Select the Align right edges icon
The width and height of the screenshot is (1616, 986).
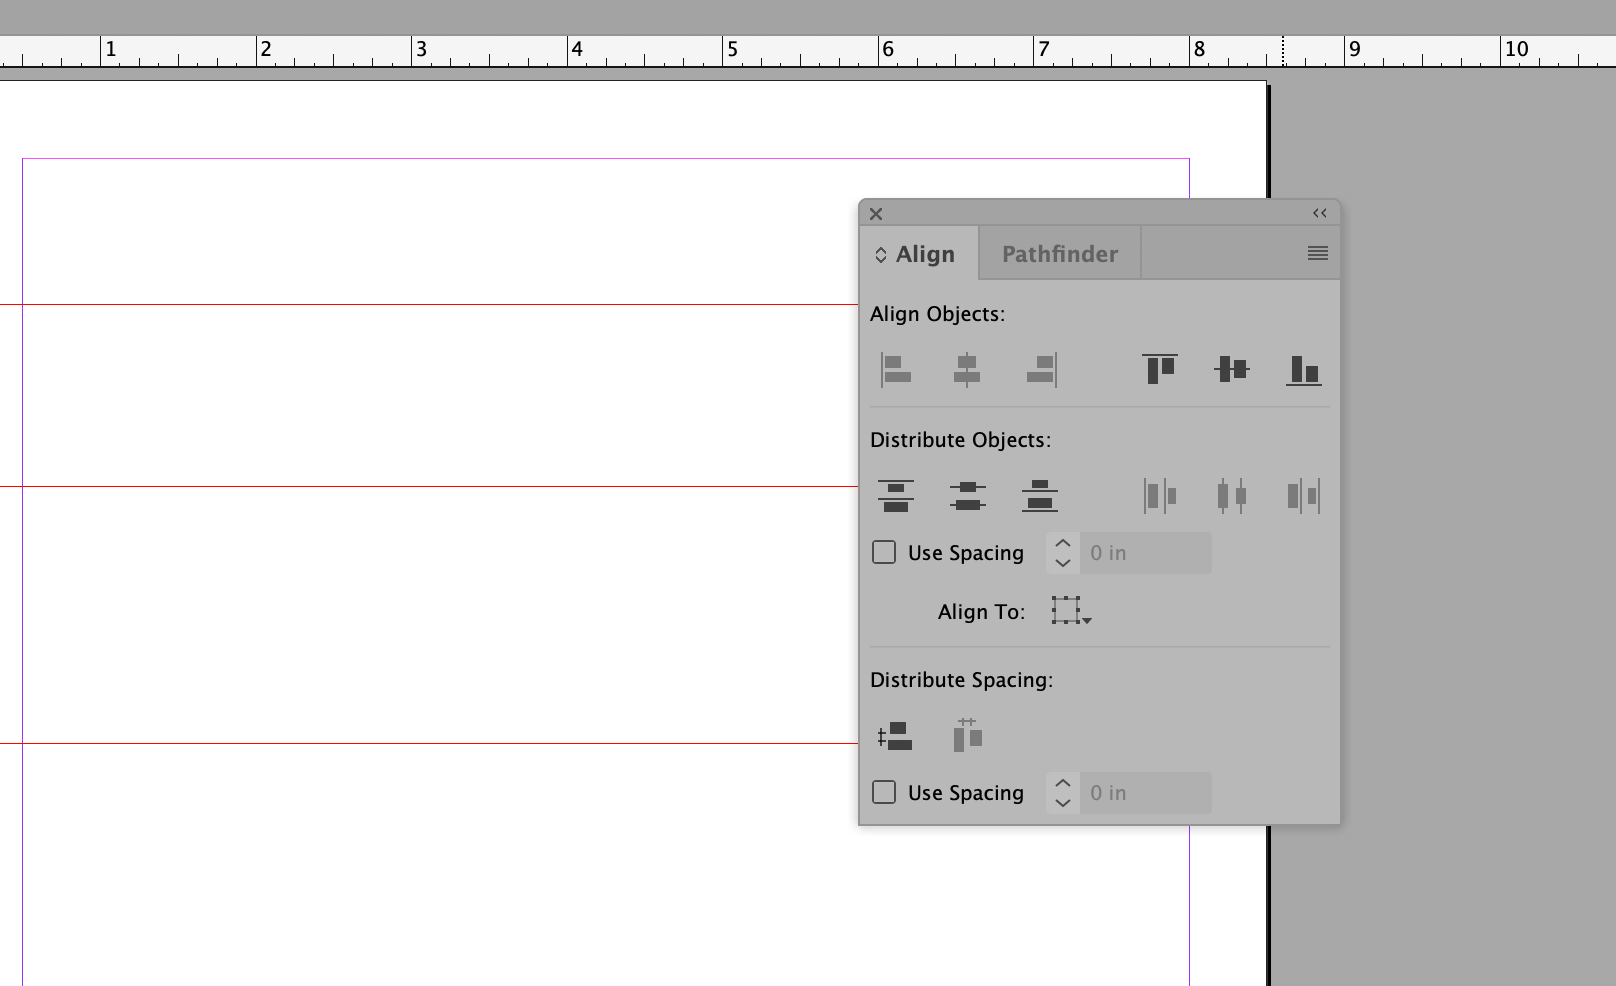(x=1039, y=369)
